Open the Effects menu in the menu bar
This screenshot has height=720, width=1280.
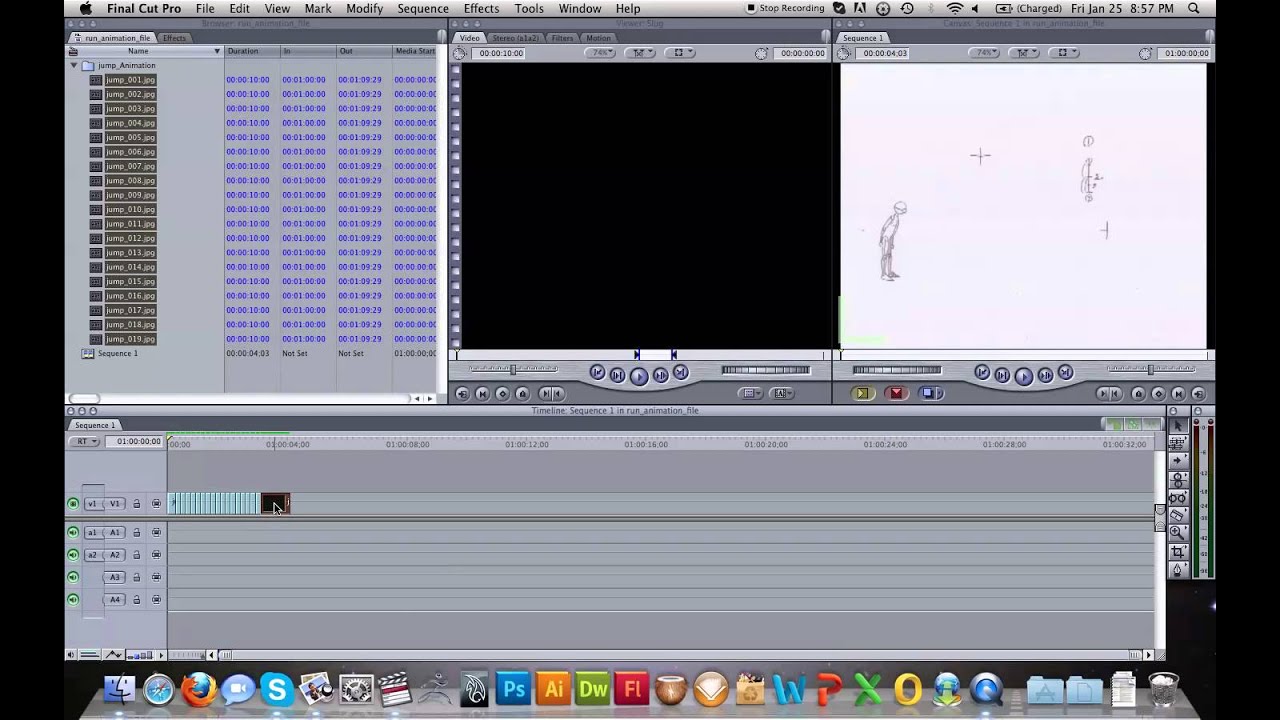click(x=481, y=9)
